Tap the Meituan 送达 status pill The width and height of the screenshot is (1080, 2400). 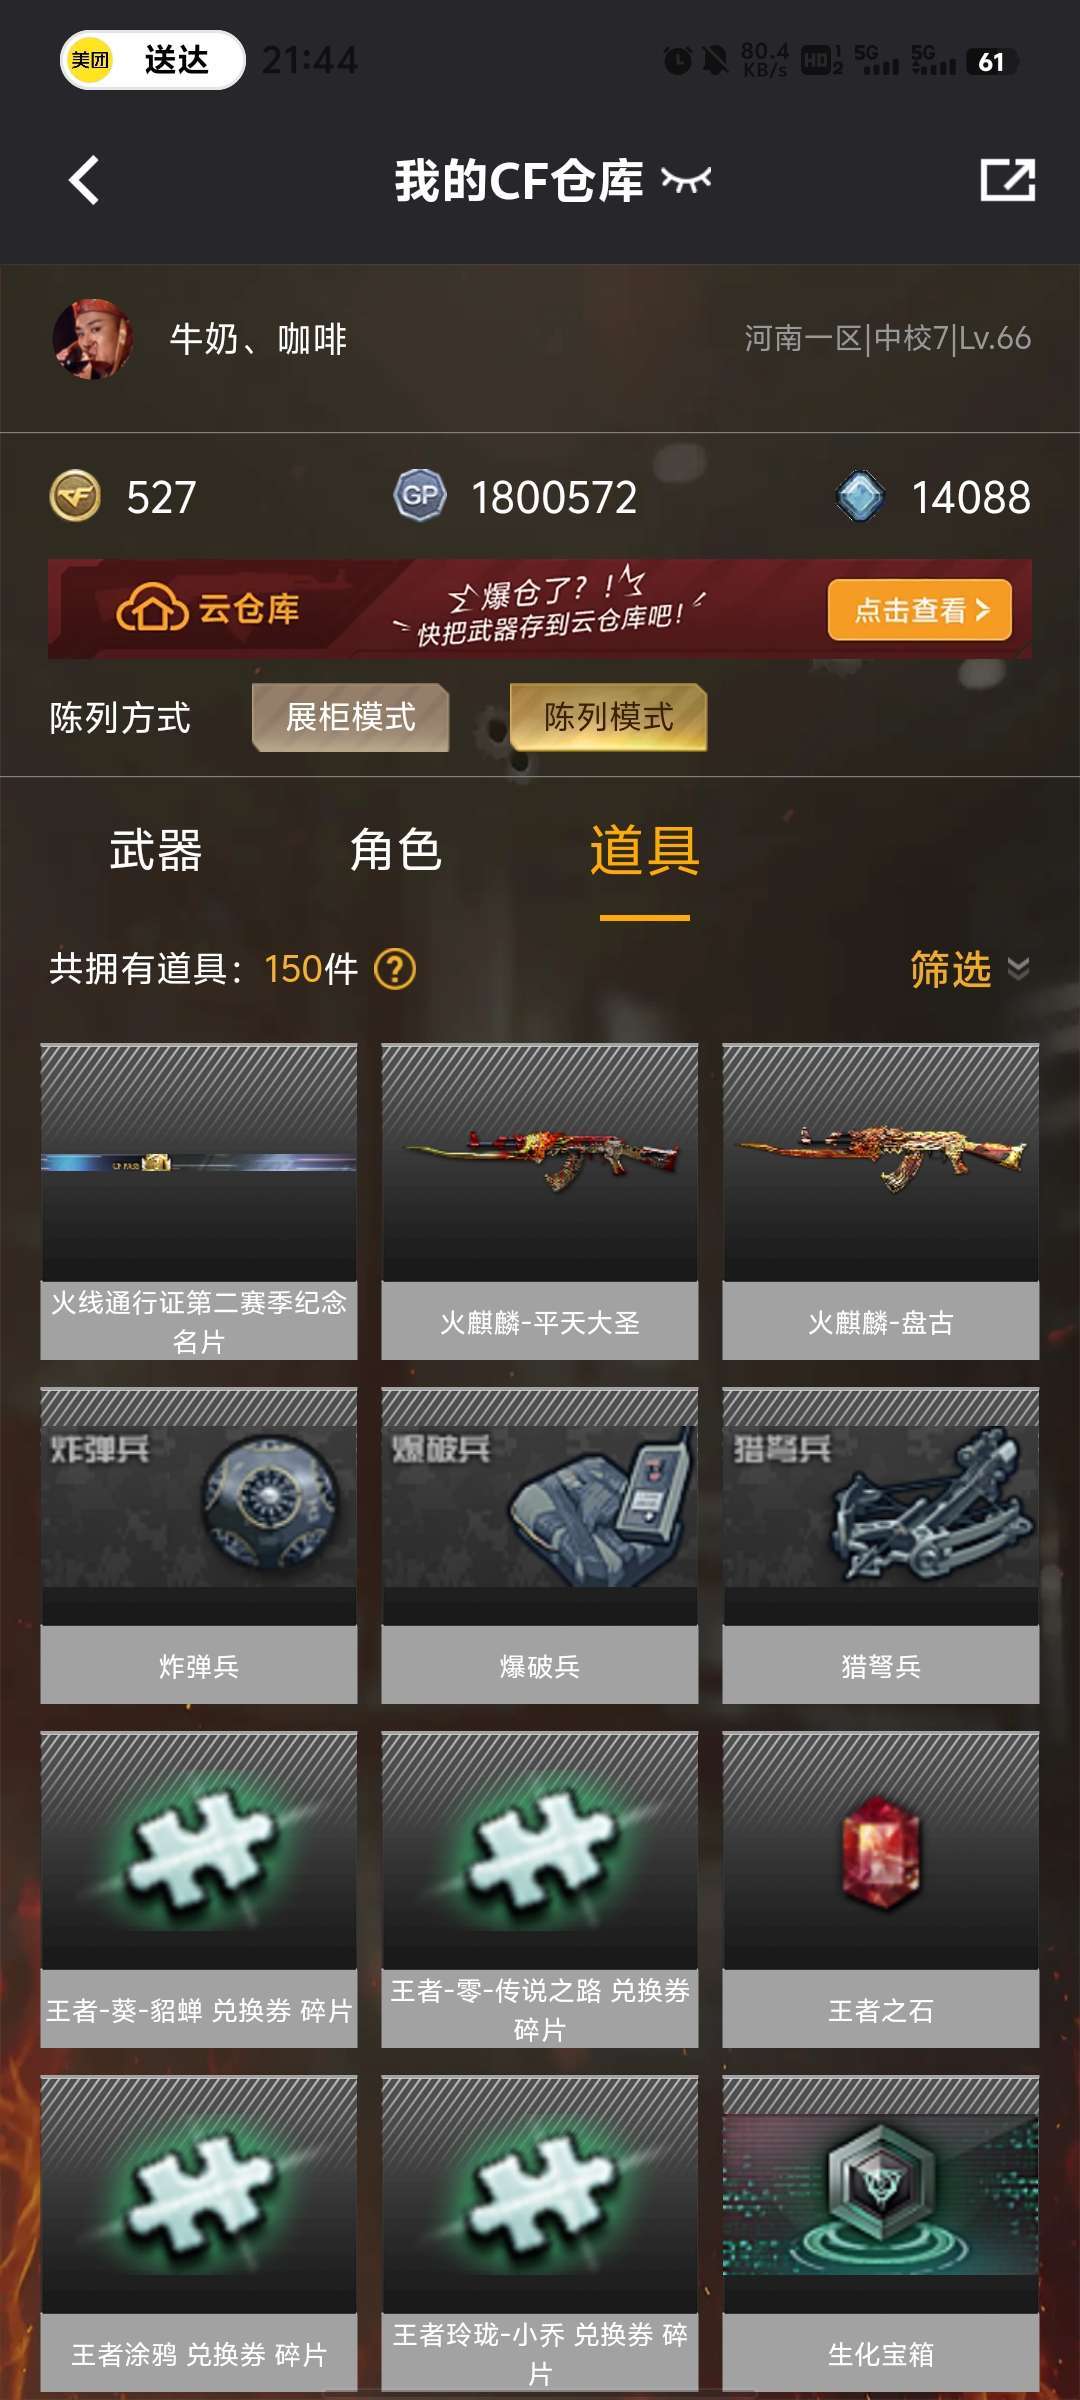pyautogui.click(x=153, y=60)
